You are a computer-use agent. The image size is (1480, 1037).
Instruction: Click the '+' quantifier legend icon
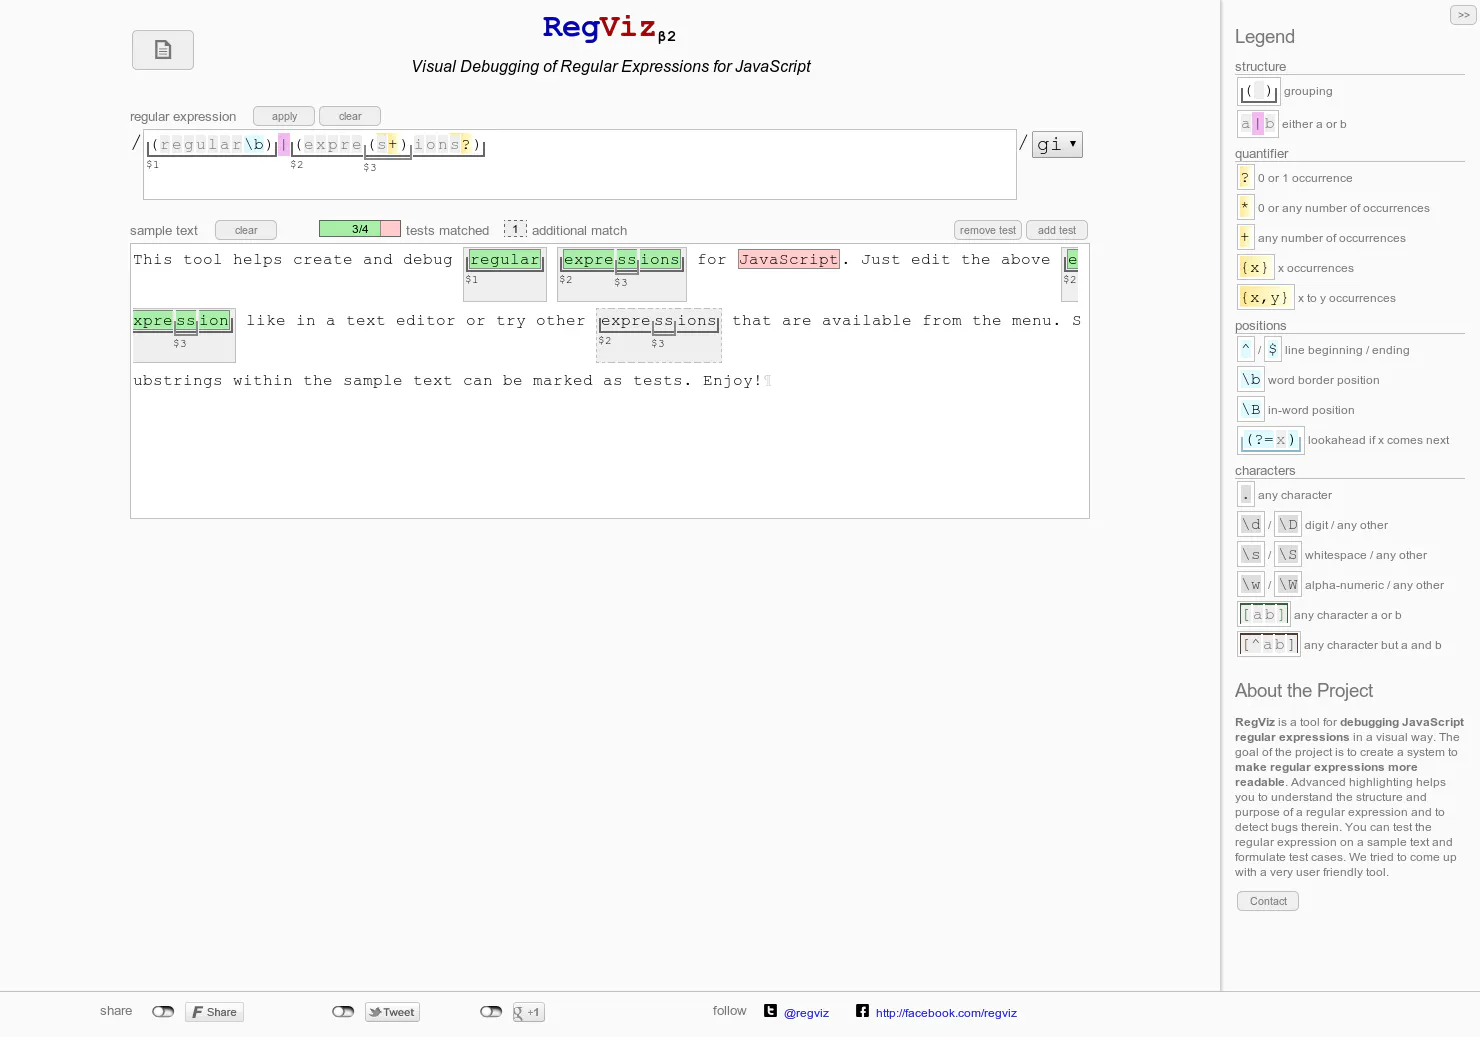click(1245, 238)
